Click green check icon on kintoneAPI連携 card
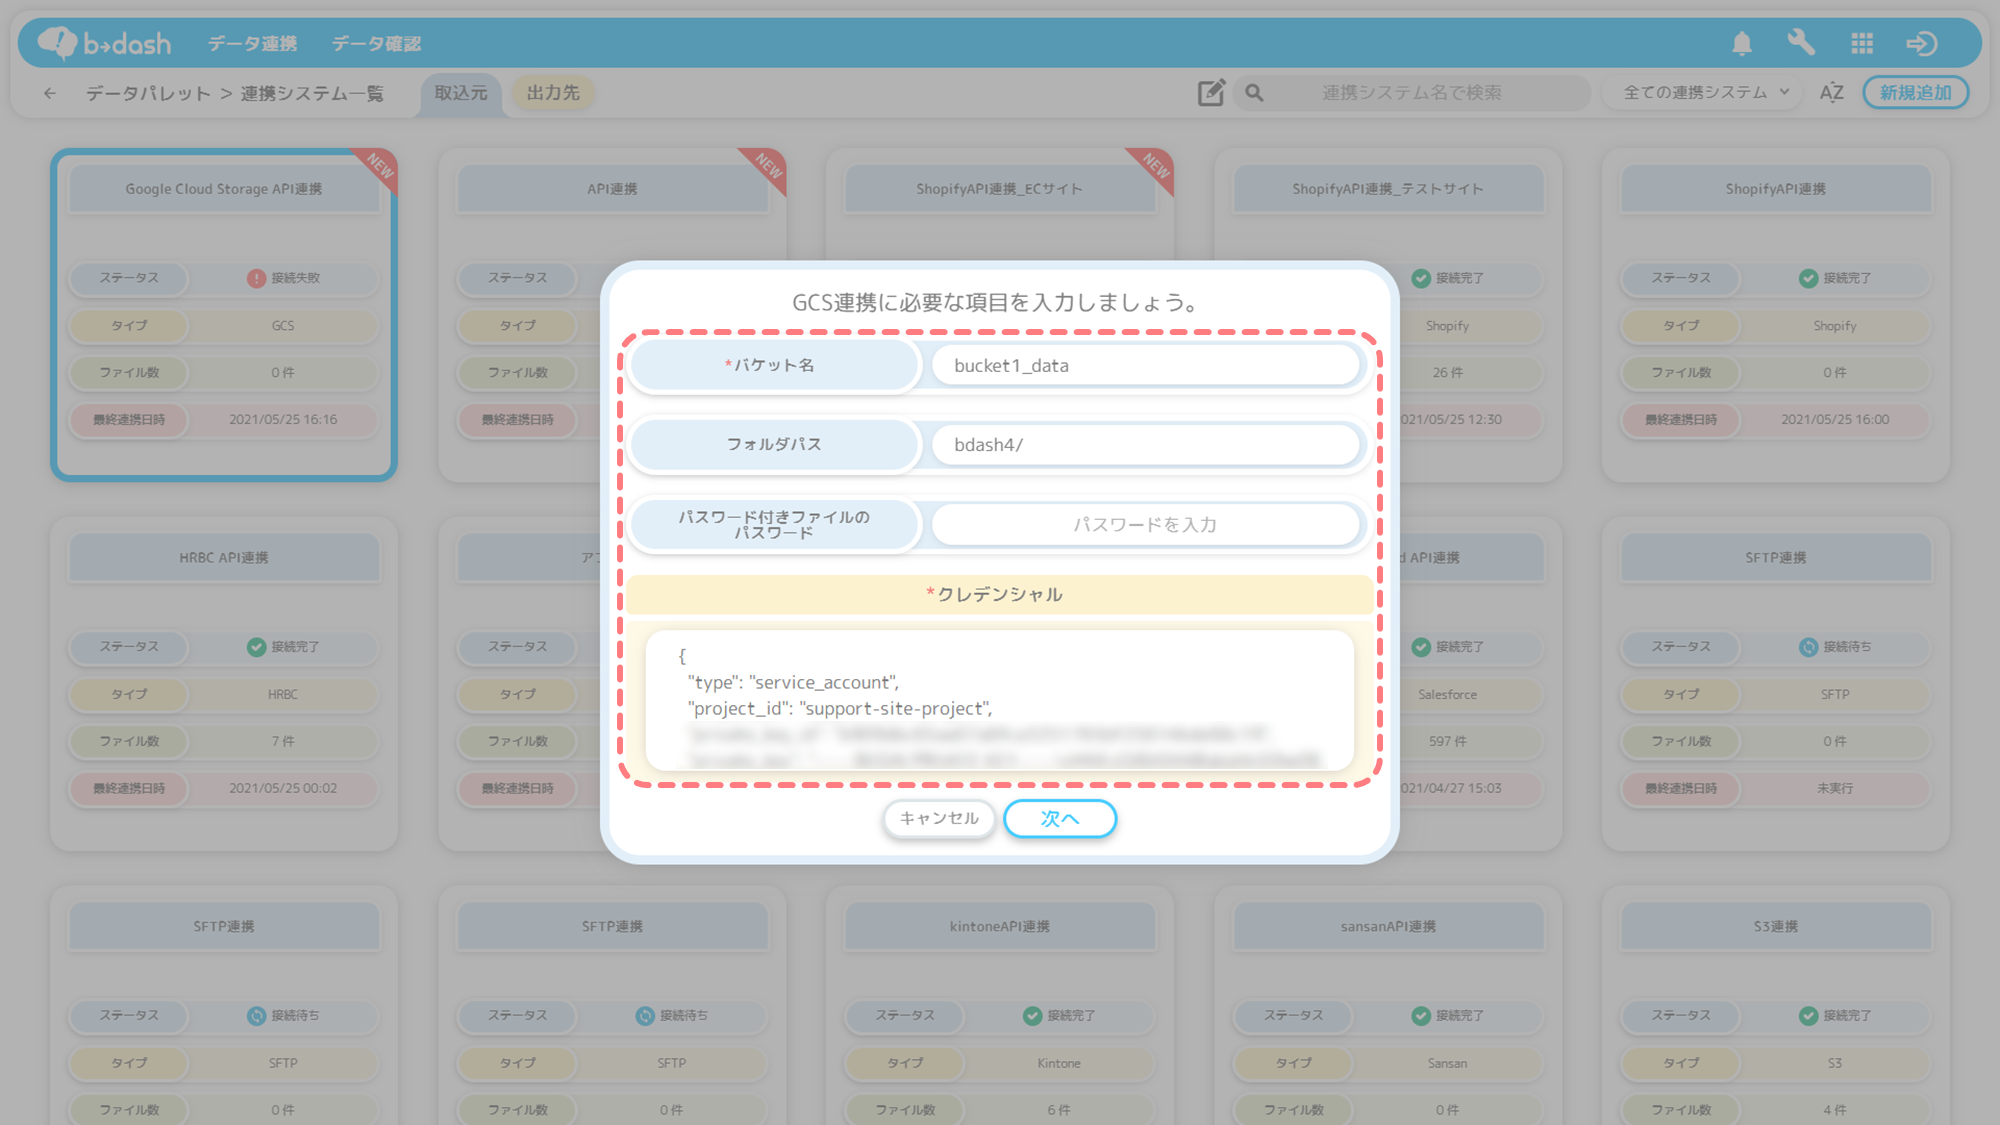This screenshot has width=2000, height=1125. [x=1032, y=1016]
